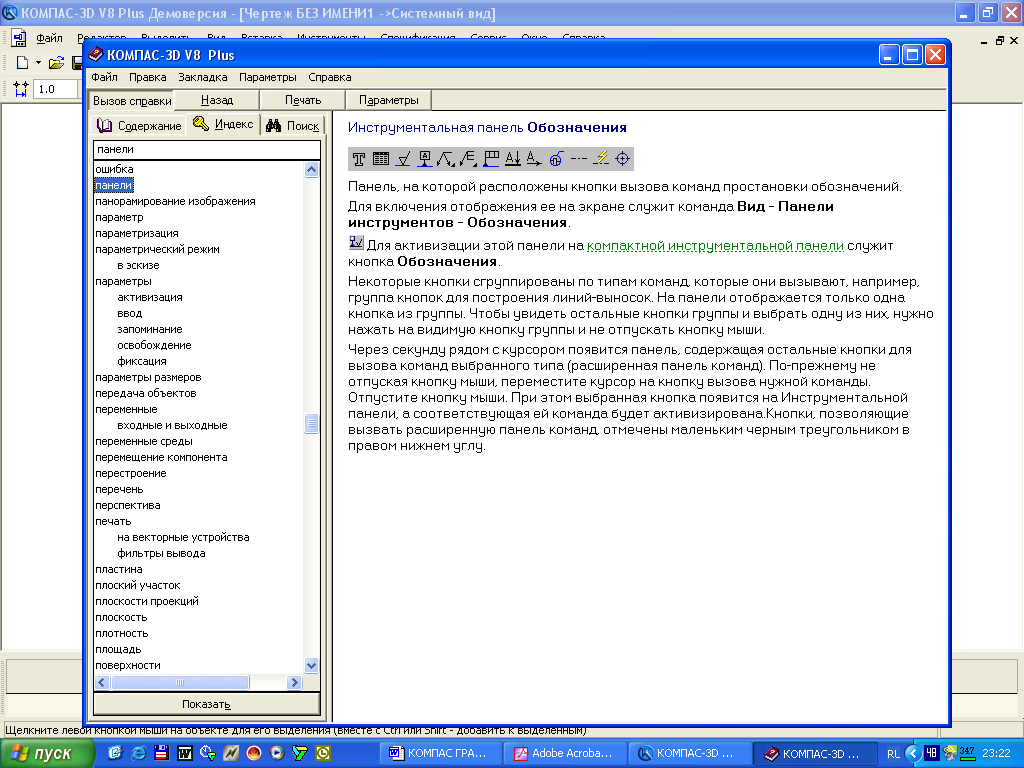The width and height of the screenshot is (1024, 768).
Task: Click the detail view circle icon in the panel image
Action: pos(556,159)
